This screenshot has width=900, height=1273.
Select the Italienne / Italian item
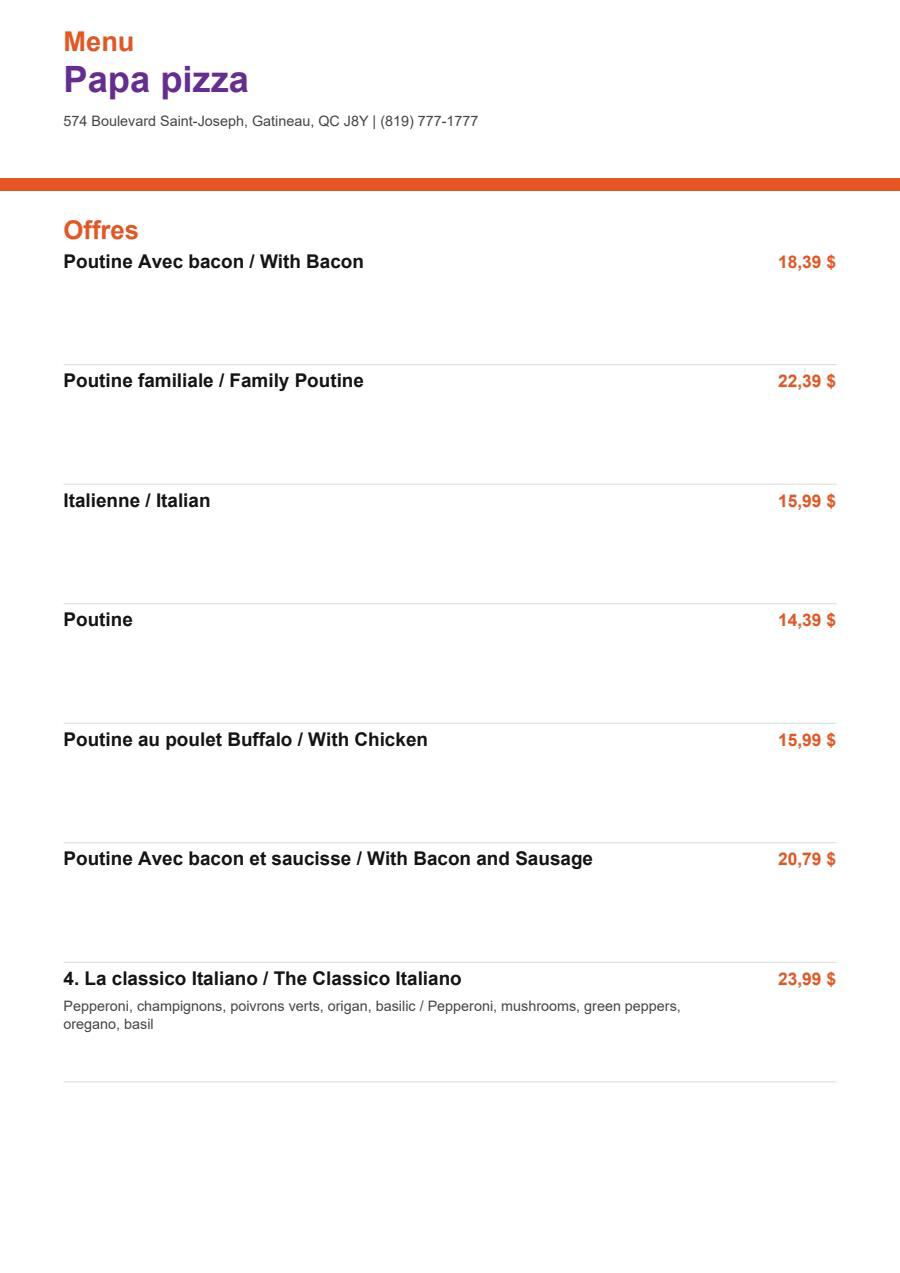click(x=137, y=501)
